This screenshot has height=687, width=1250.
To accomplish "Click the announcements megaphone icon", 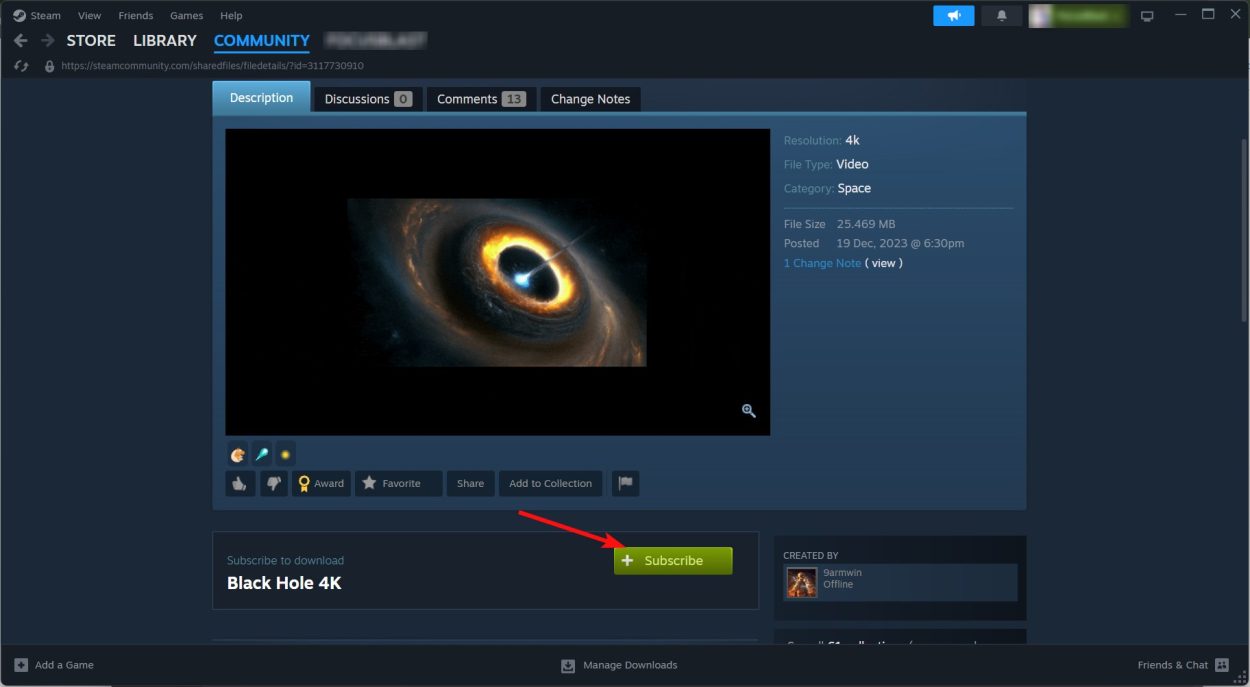I will point(953,16).
